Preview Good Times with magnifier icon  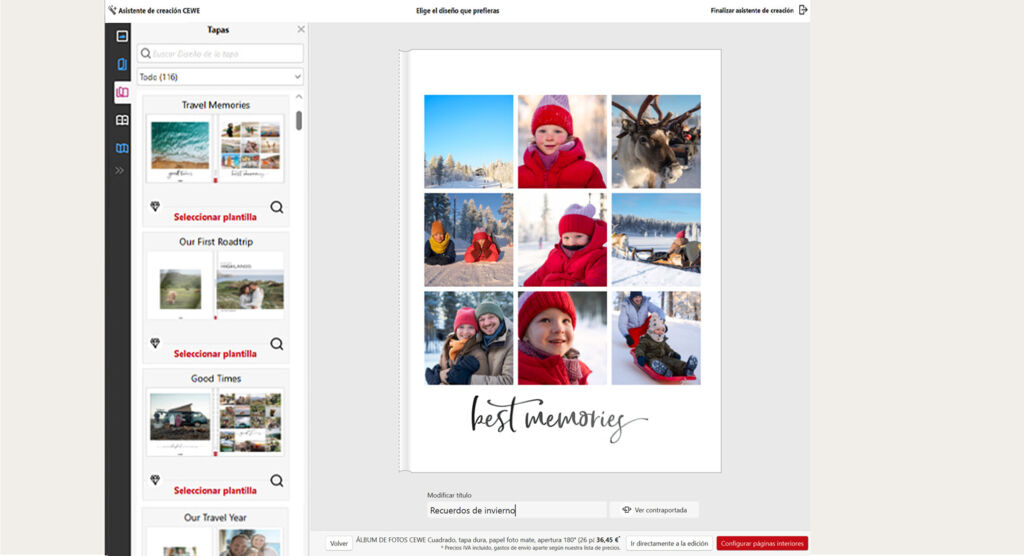(x=277, y=480)
